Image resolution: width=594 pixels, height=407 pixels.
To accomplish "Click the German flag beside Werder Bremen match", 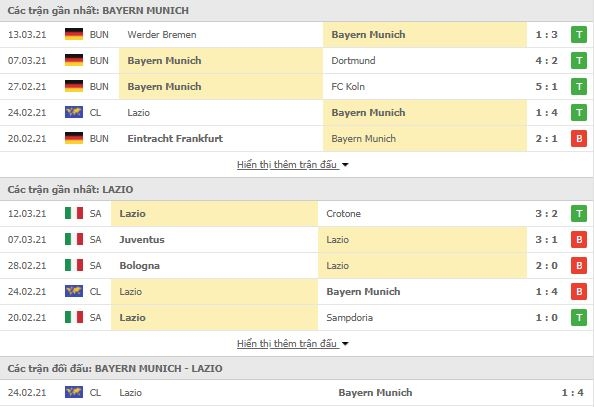I will (74, 34).
